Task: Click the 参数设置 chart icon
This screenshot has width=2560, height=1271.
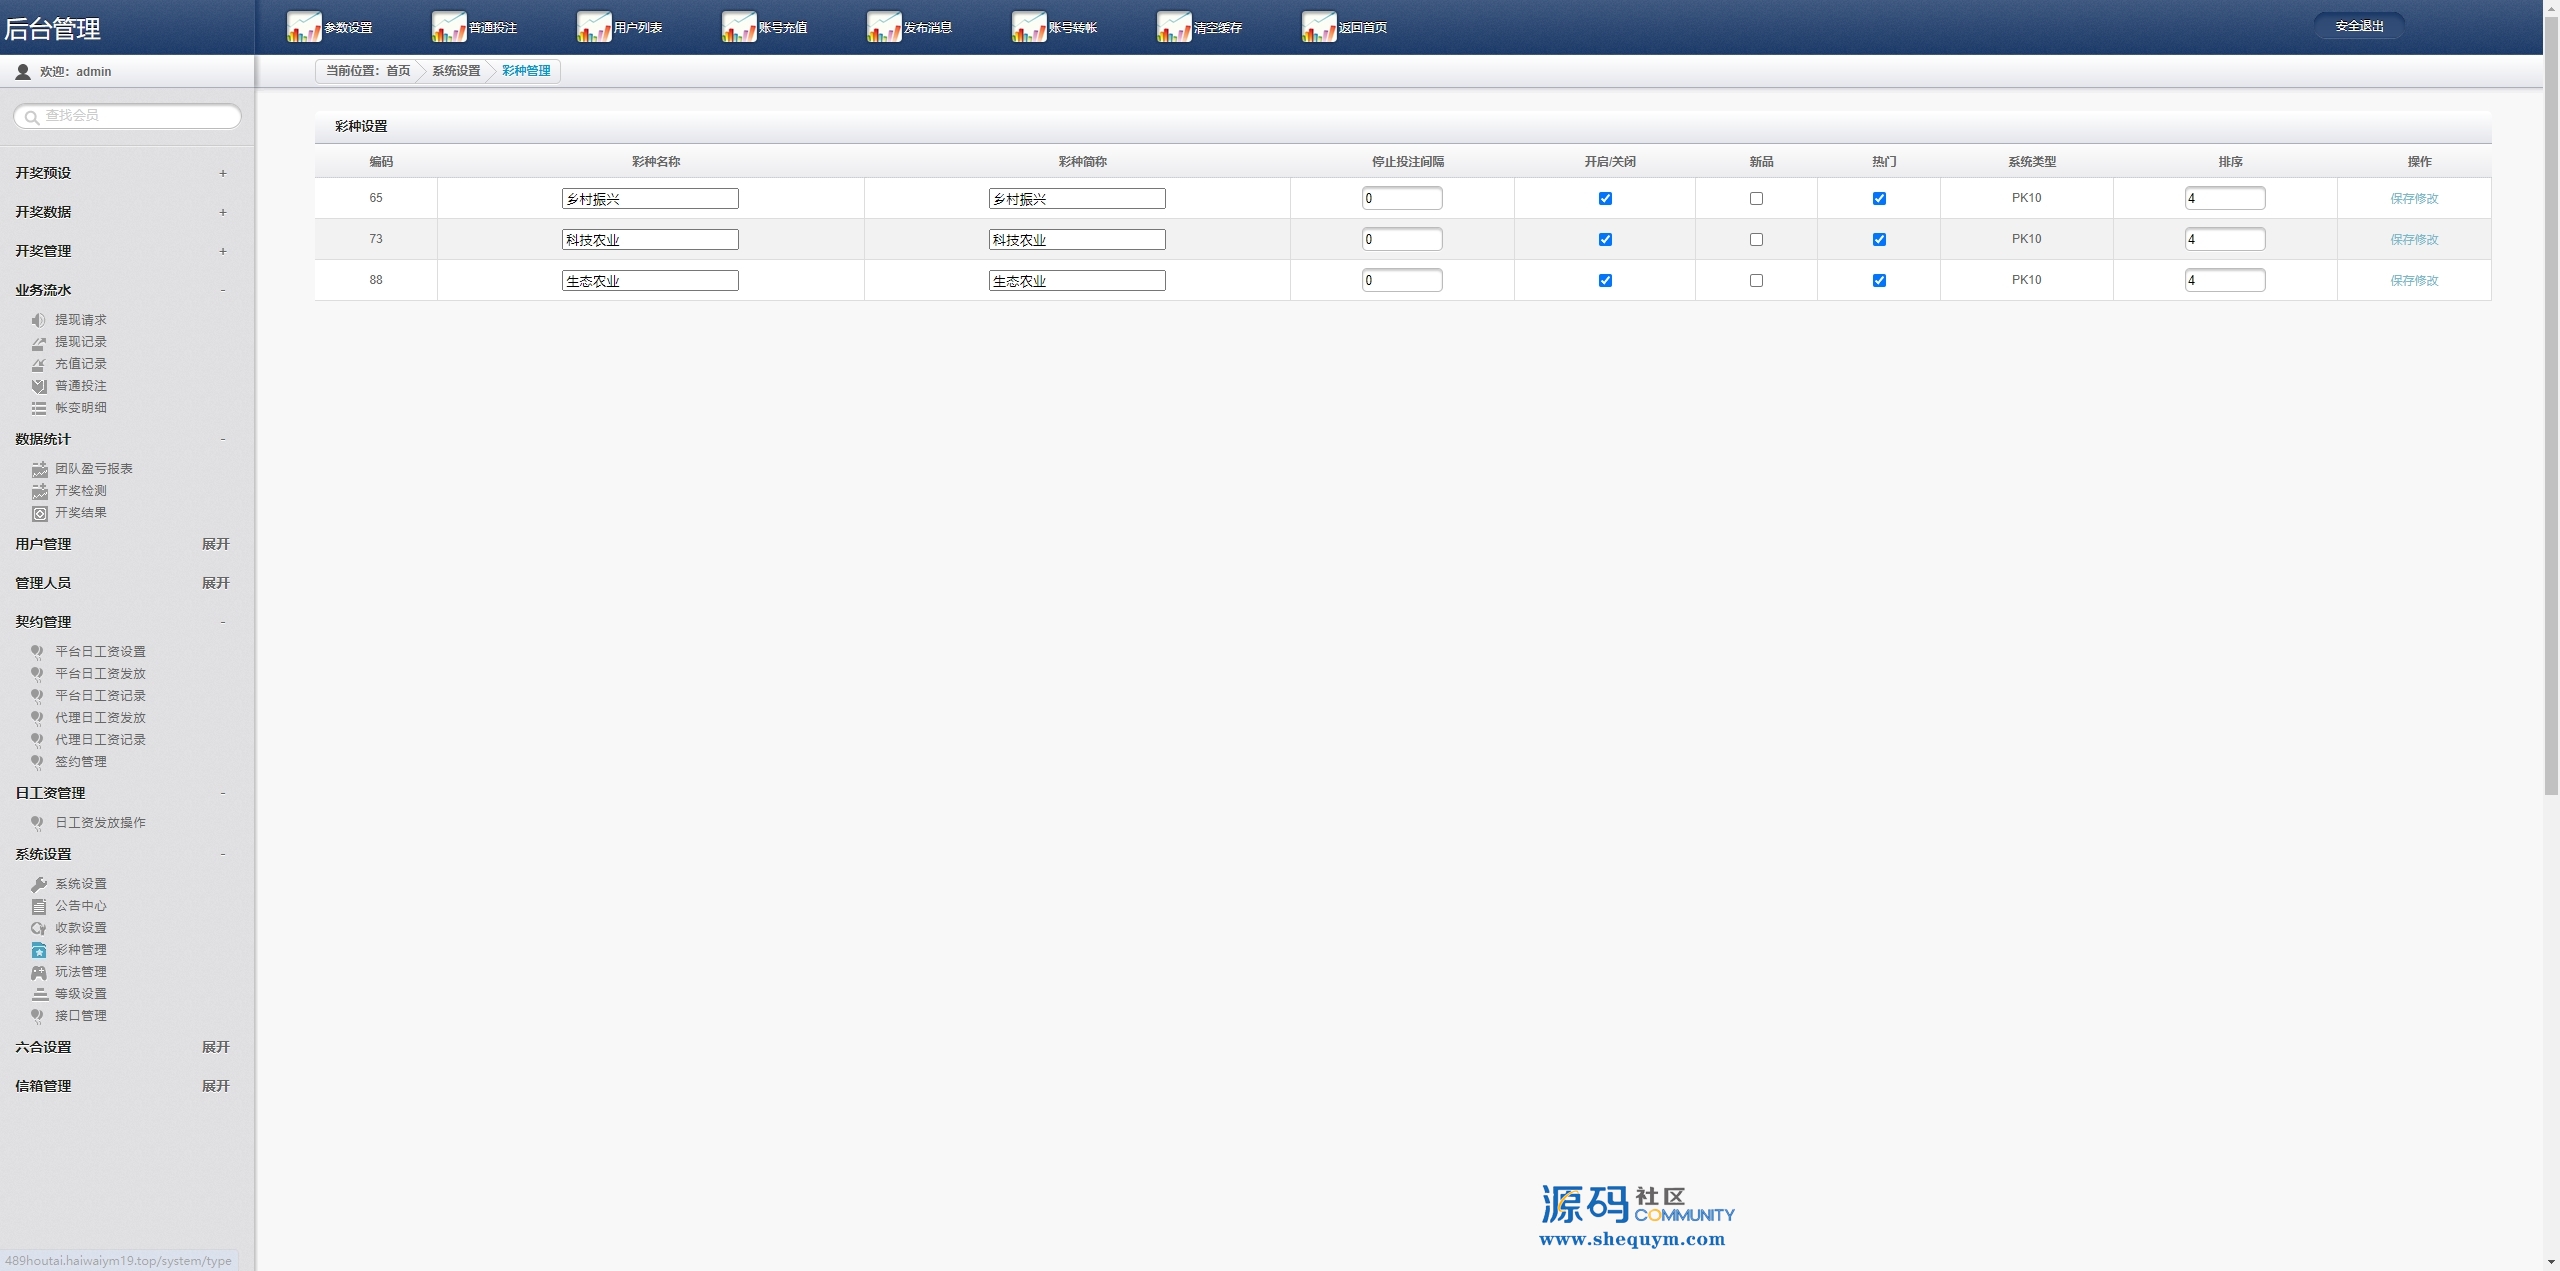Action: [303, 27]
